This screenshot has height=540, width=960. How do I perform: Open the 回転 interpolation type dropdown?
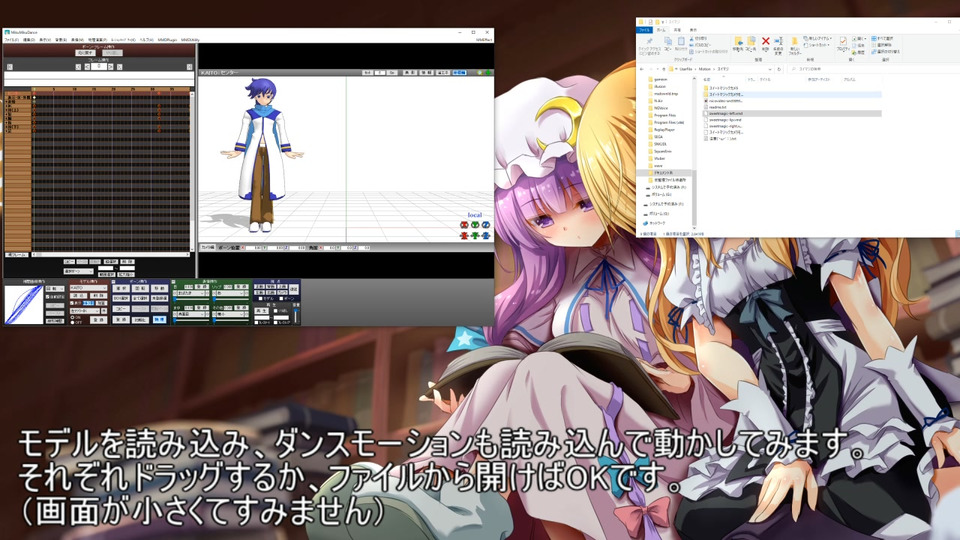pos(55,289)
